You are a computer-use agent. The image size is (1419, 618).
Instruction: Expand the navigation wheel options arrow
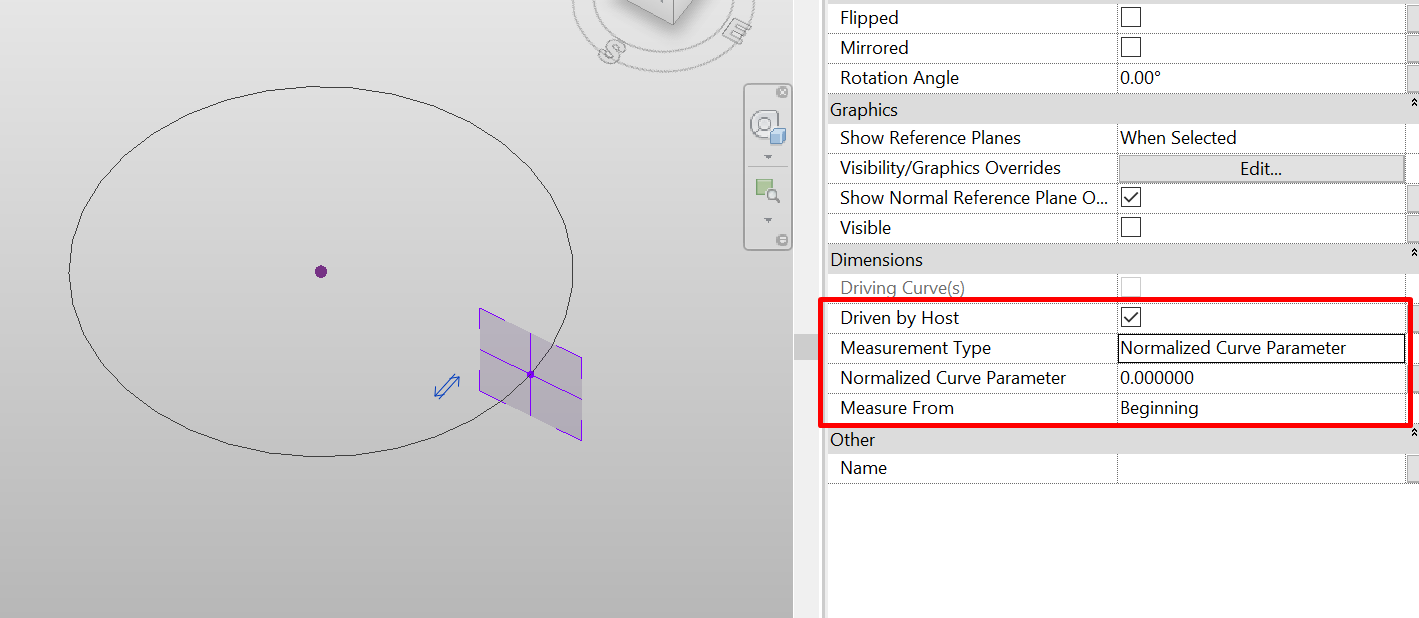(768, 158)
